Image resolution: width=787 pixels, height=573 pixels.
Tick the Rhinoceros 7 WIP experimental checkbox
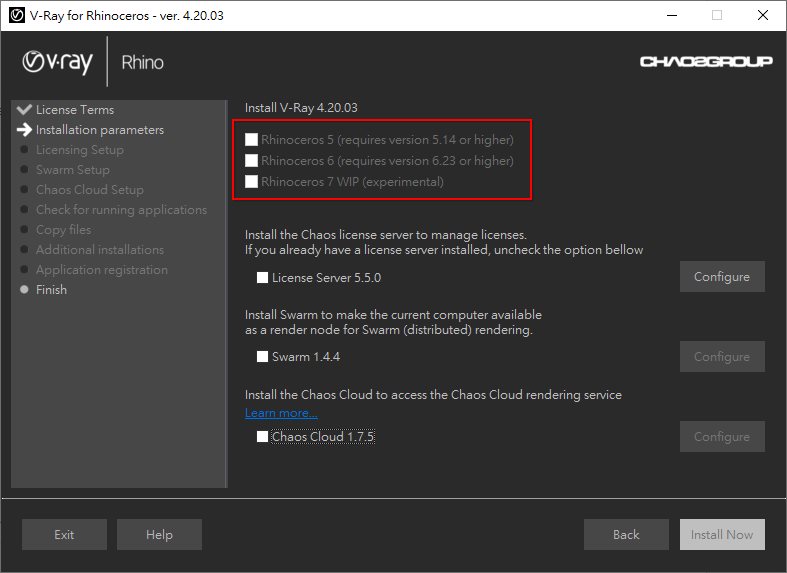pyautogui.click(x=251, y=182)
